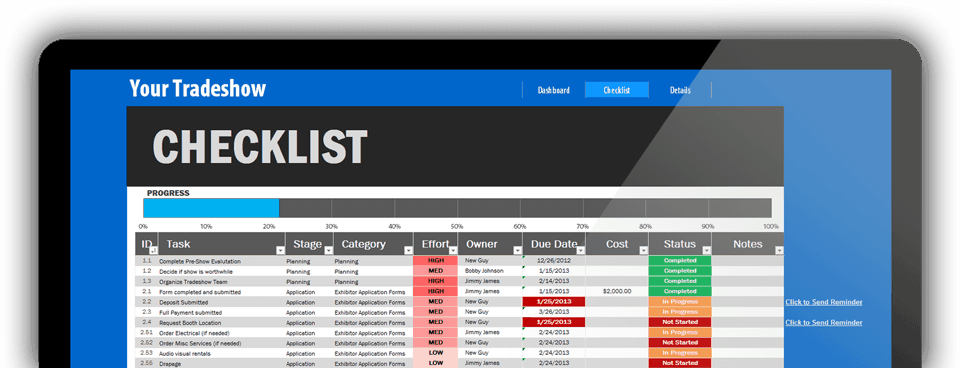Expand the Stage column filter arrow
The width and height of the screenshot is (960, 368).
(329, 250)
